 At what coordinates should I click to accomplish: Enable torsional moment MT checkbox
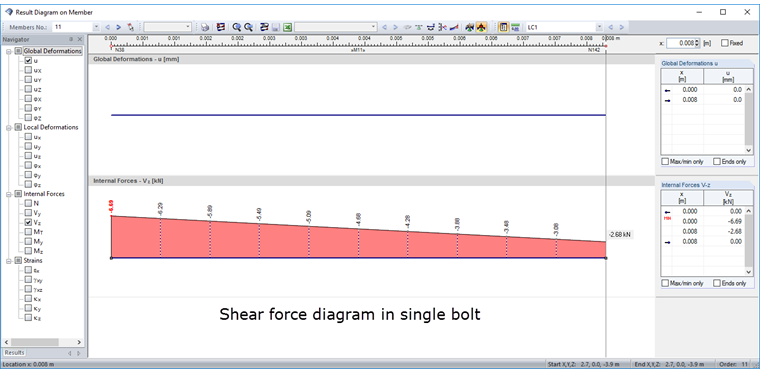coord(28,232)
